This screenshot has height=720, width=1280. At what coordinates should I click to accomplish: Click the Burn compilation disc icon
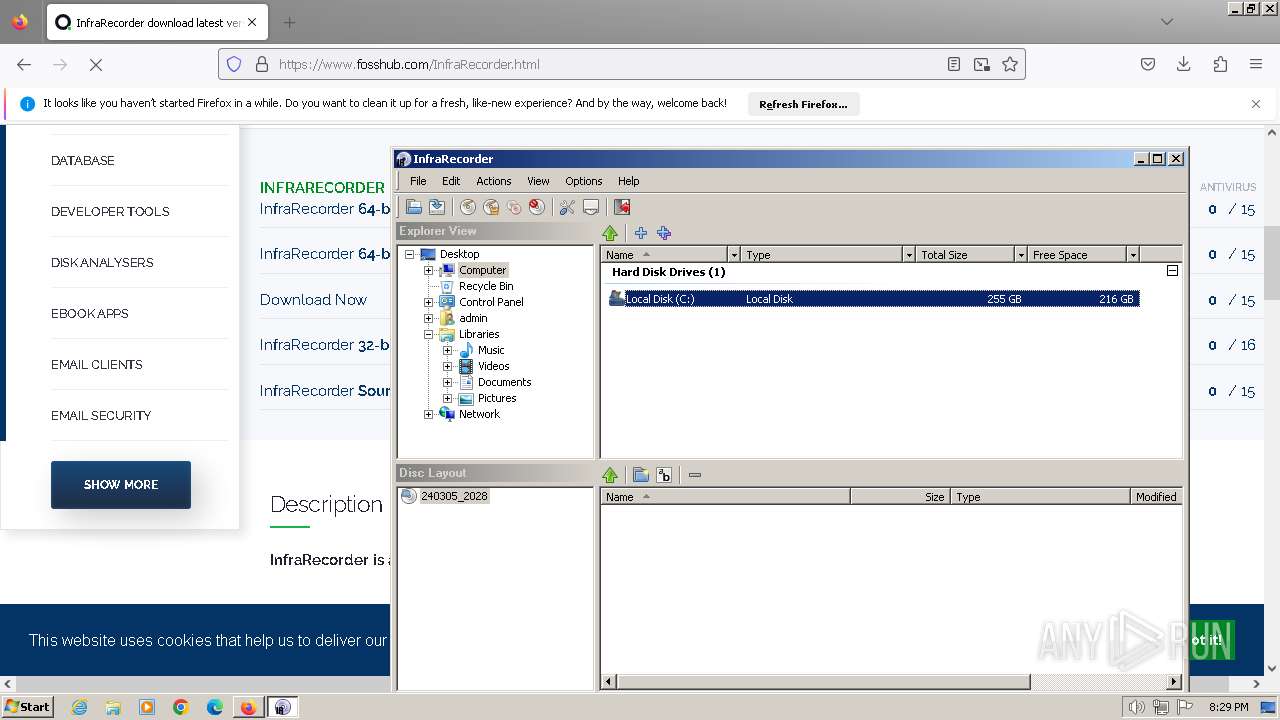tap(468, 207)
